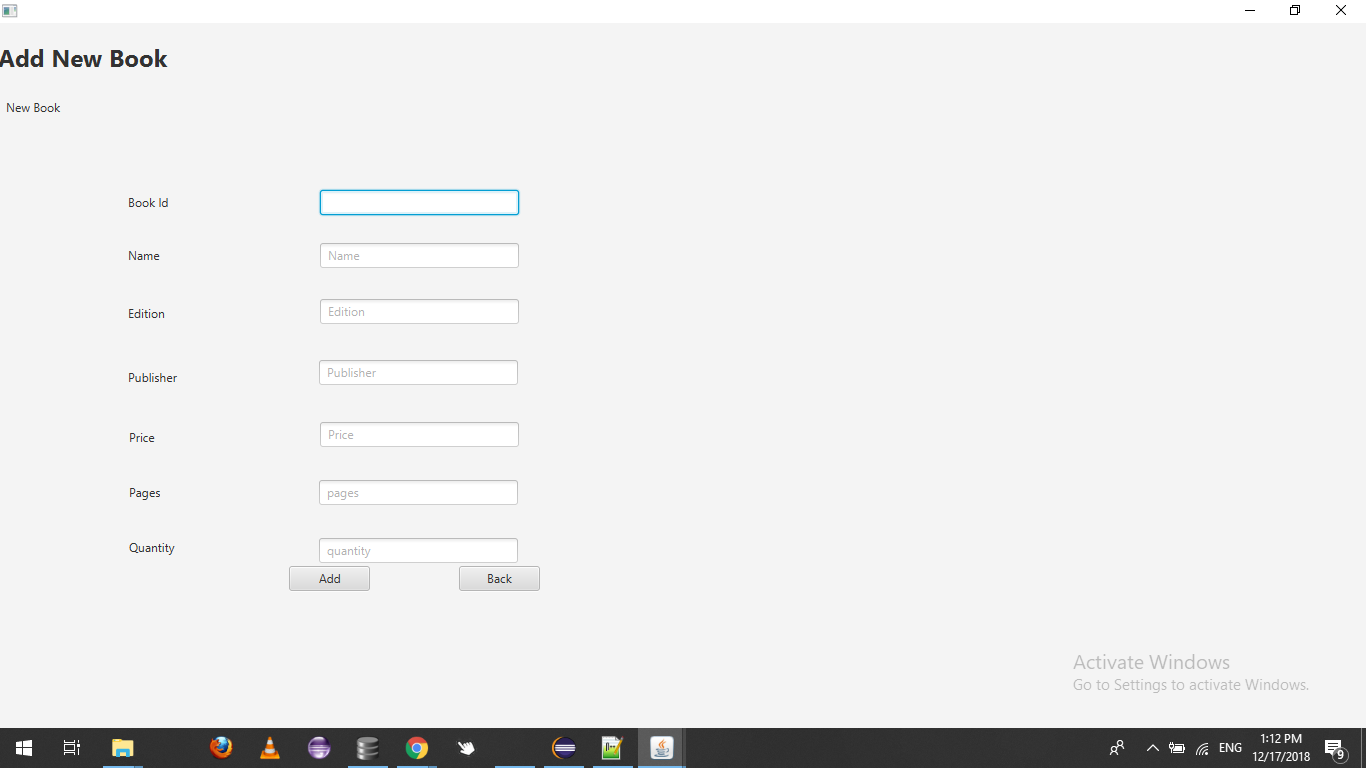Click the Publisher text field
Image resolution: width=1366 pixels, height=768 pixels.
pos(418,372)
